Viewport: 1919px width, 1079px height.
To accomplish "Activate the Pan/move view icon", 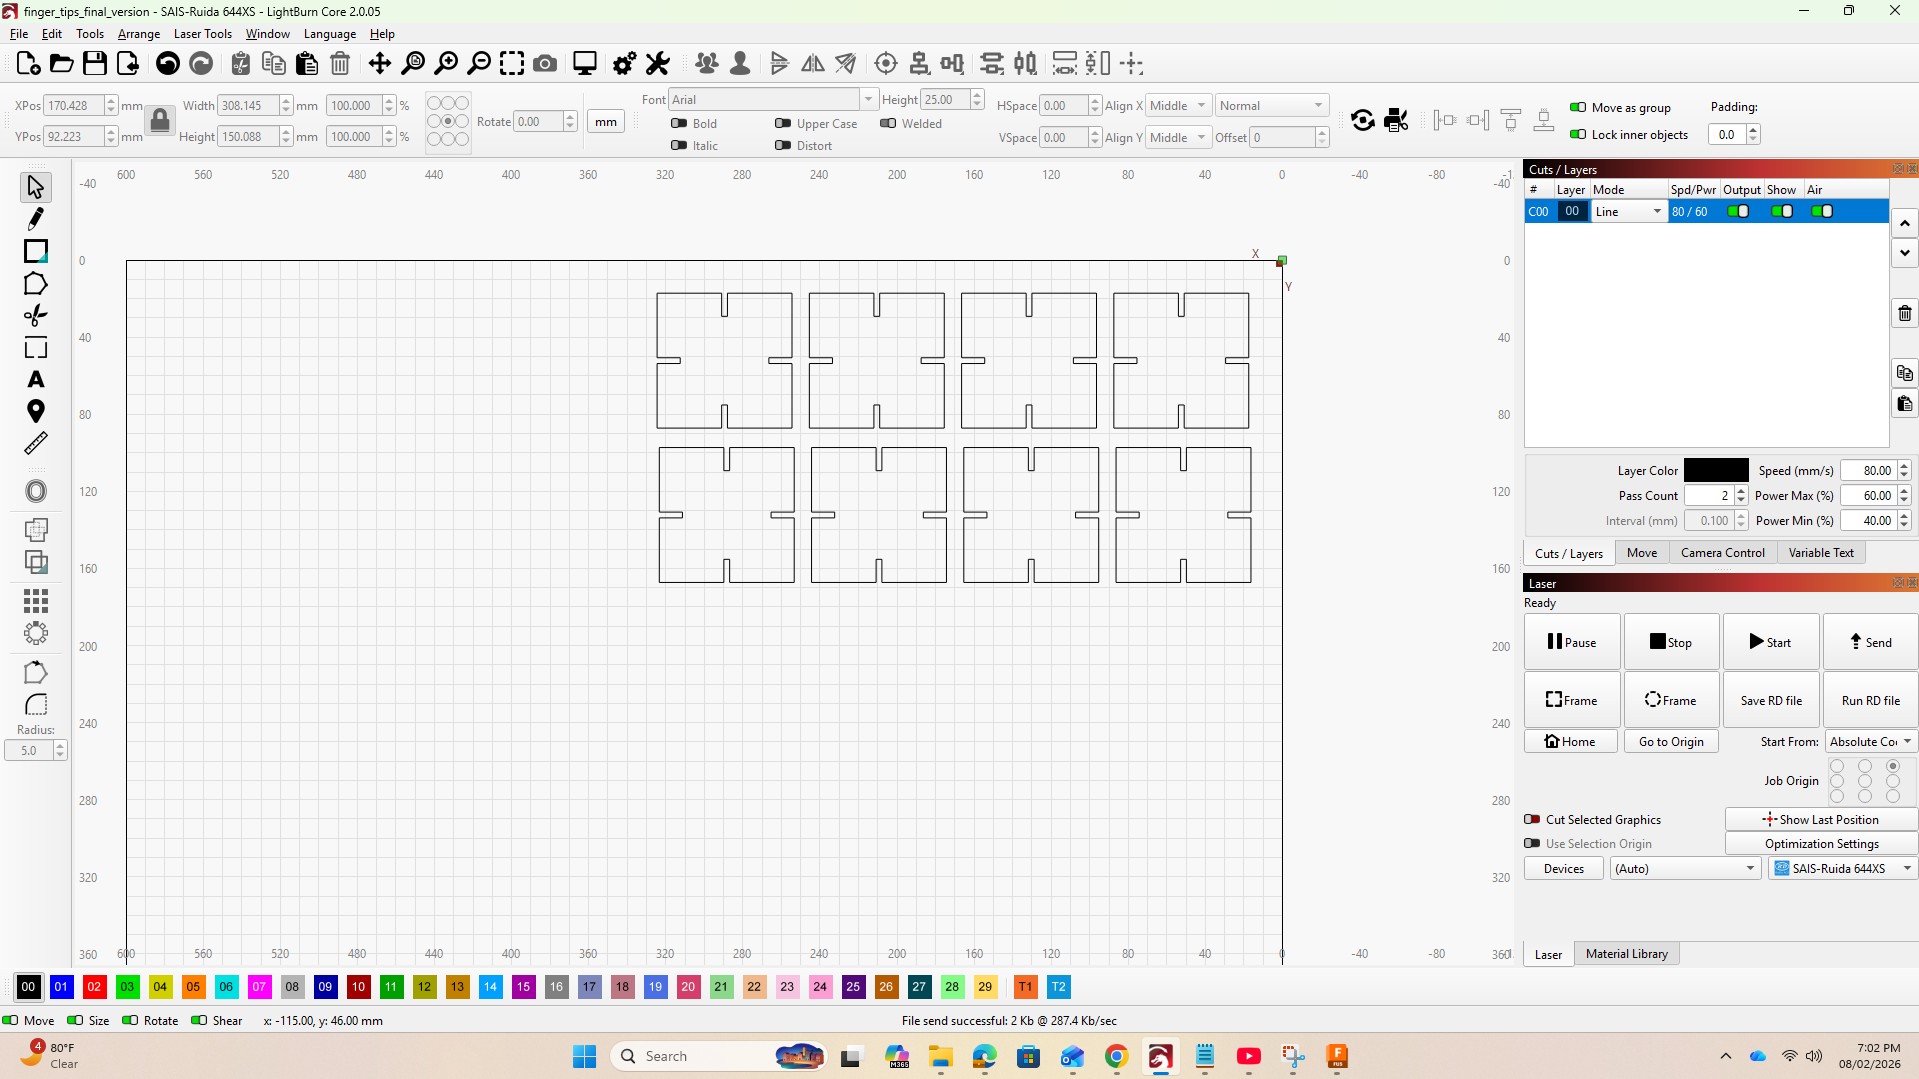I will pyautogui.click(x=380, y=64).
